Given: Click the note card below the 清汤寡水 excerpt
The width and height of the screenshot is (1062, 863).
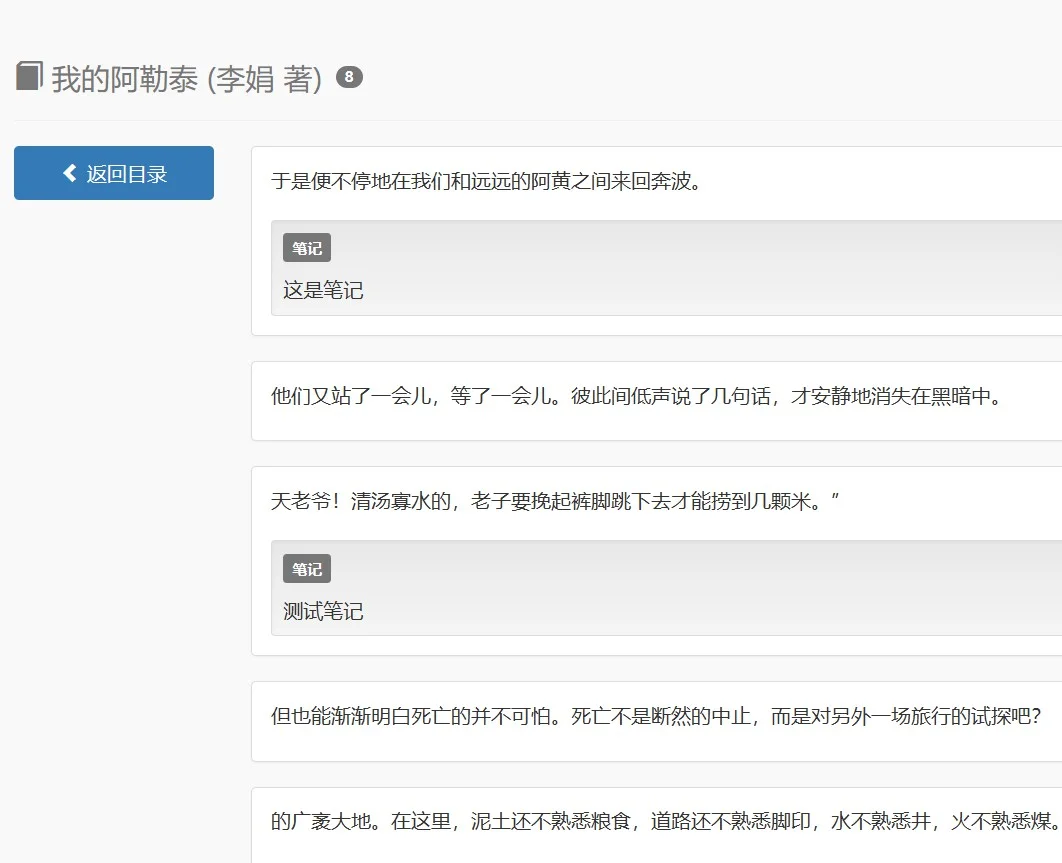Looking at the screenshot, I should [x=650, y=590].
